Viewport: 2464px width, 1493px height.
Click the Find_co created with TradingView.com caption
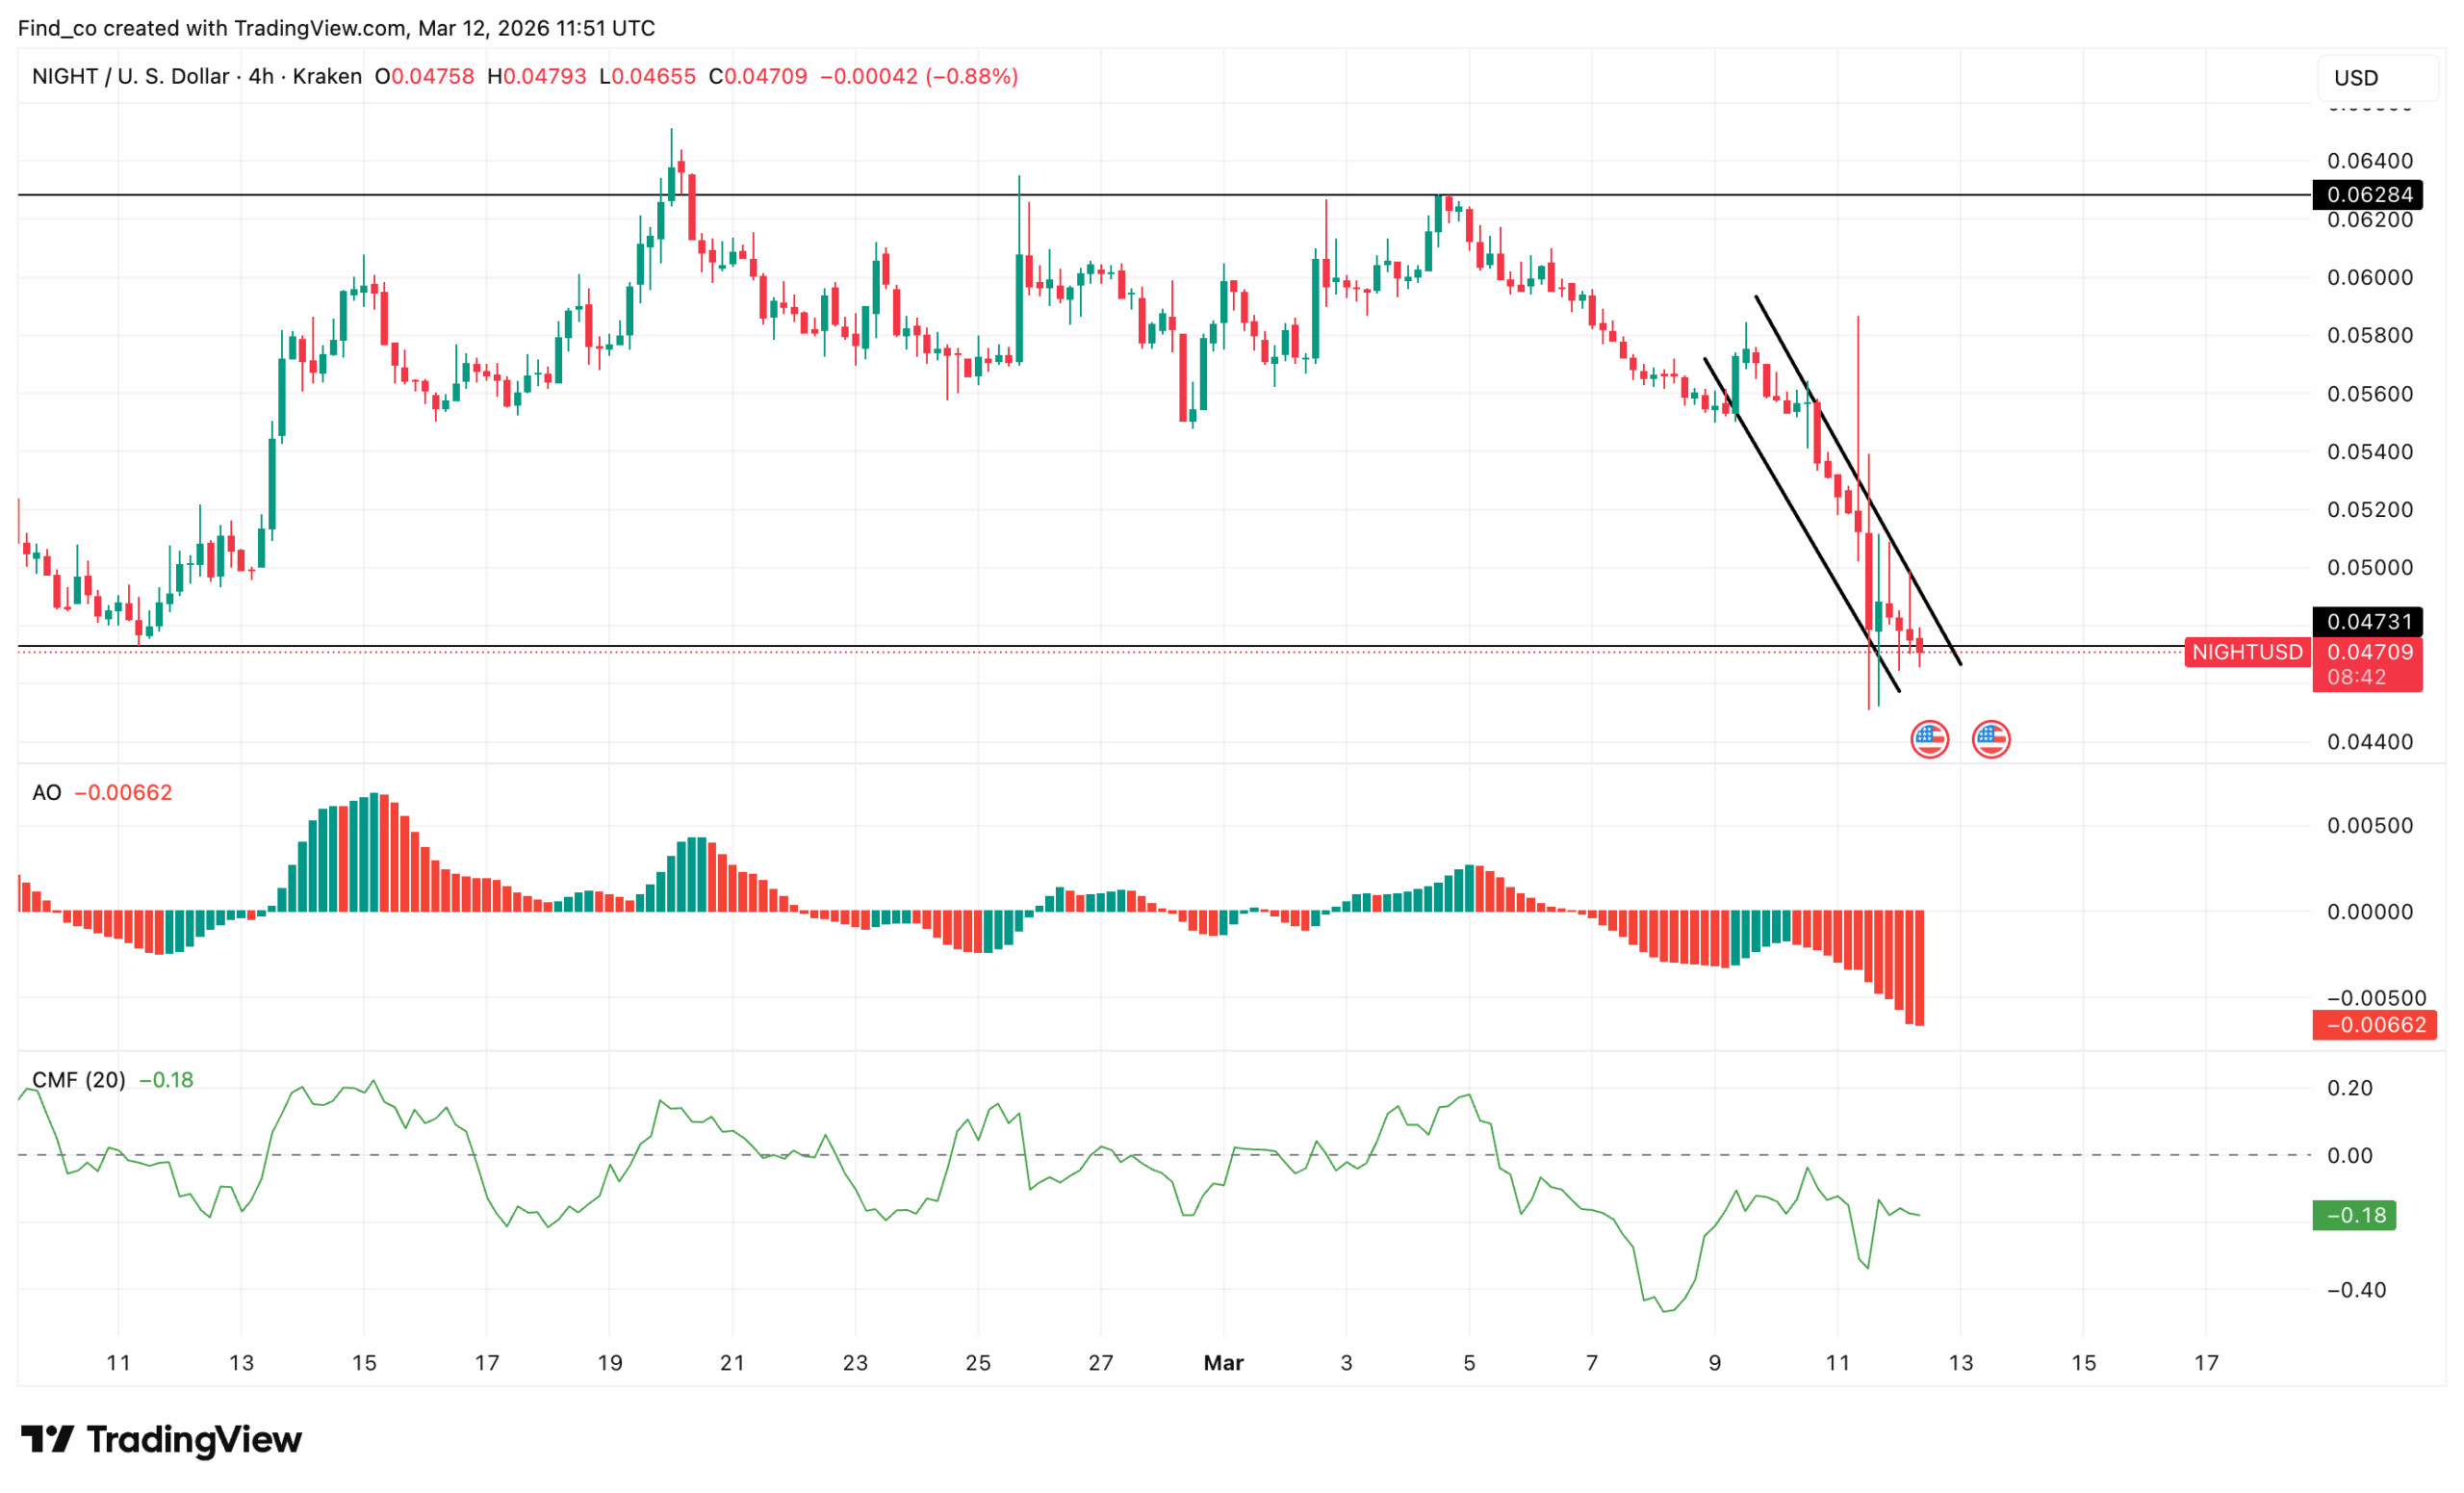click(336, 28)
